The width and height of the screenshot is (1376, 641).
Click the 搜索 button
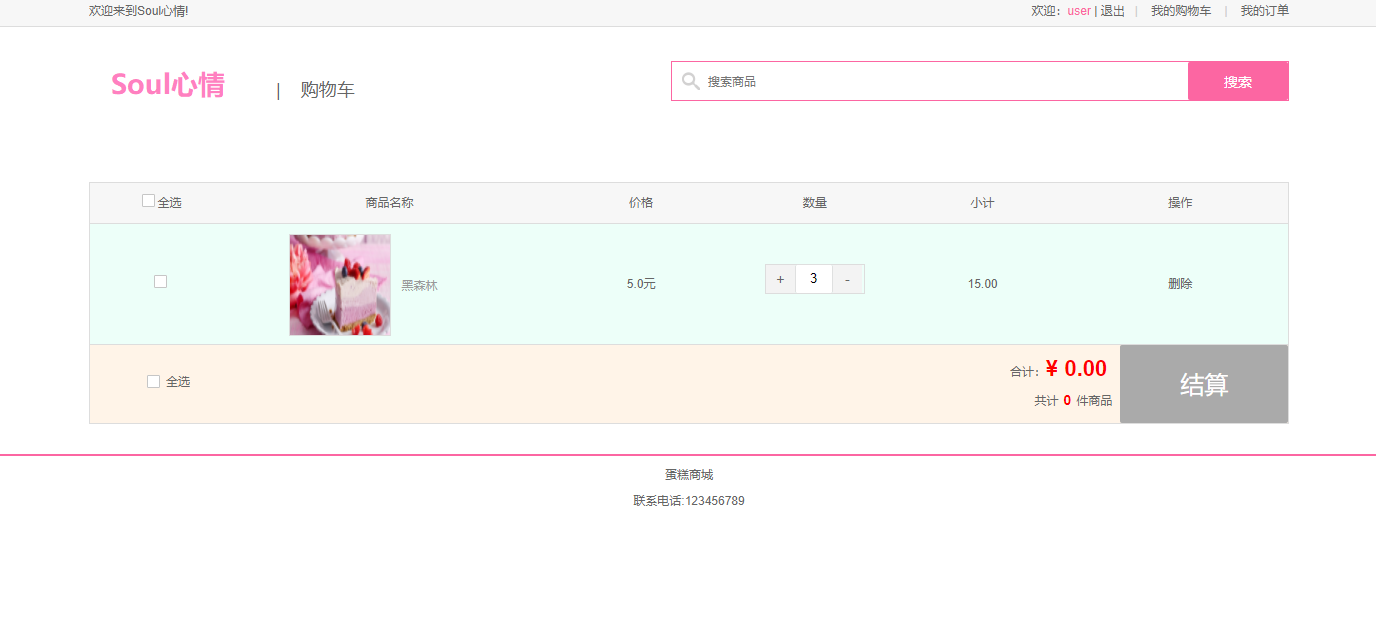(x=1238, y=81)
